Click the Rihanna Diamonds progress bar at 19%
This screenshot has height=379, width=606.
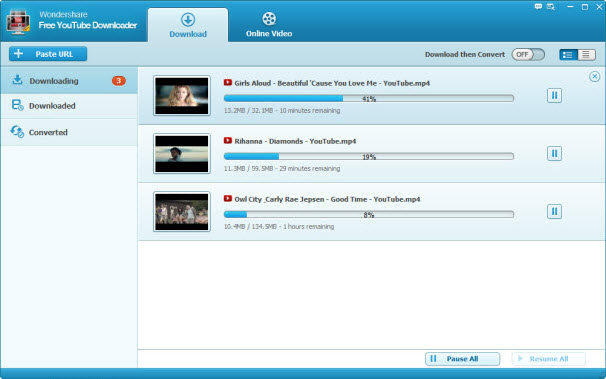(x=369, y=156)
